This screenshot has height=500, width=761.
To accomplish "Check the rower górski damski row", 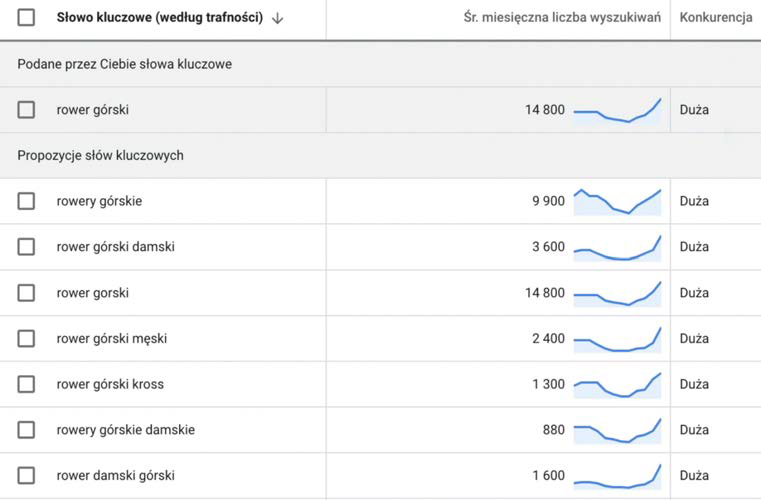I will [26, 247].
